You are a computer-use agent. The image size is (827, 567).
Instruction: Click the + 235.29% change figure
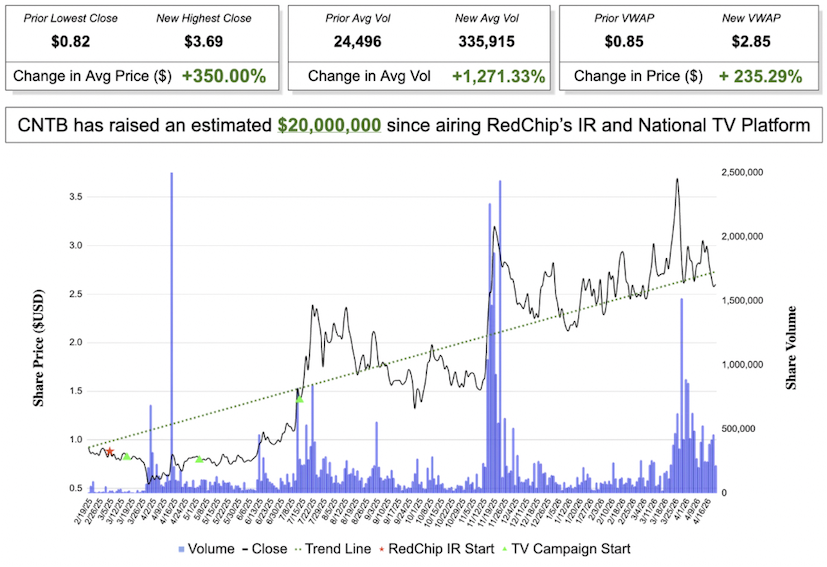click(x=761, y=76)
